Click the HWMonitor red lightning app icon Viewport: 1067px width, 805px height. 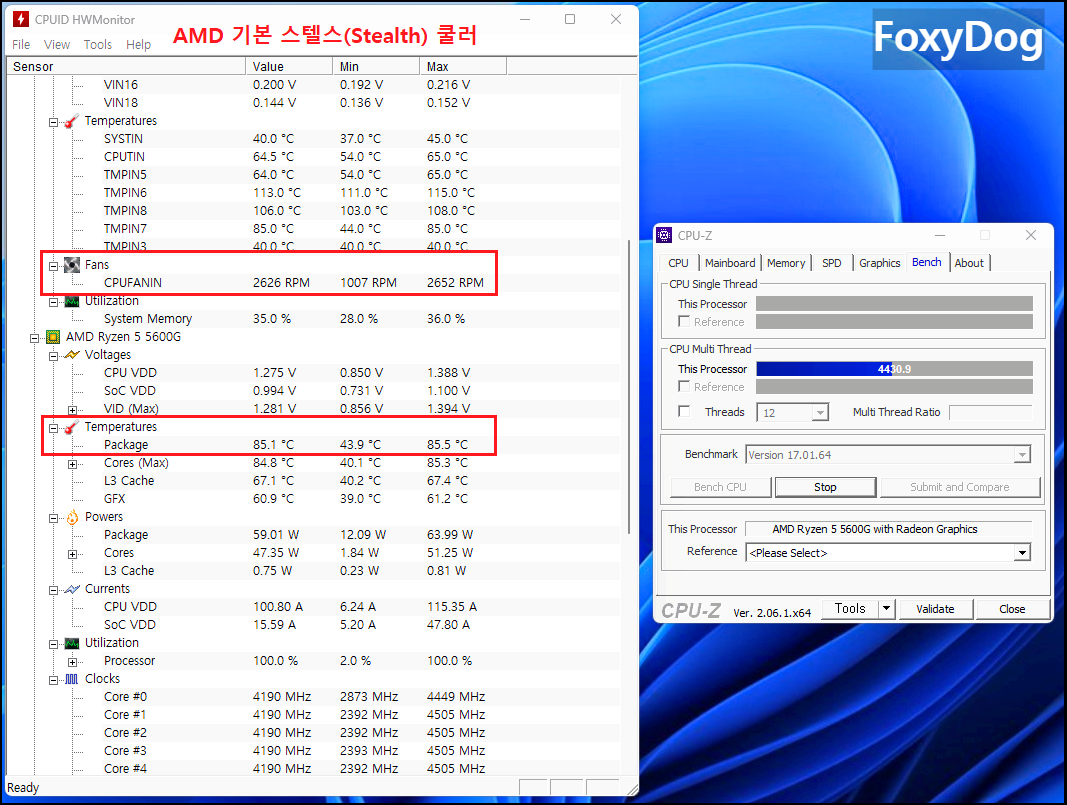pos(21,19)
